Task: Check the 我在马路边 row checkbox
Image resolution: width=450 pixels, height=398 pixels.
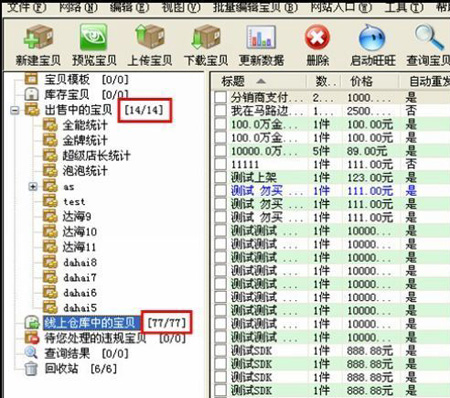Action: 220,111
